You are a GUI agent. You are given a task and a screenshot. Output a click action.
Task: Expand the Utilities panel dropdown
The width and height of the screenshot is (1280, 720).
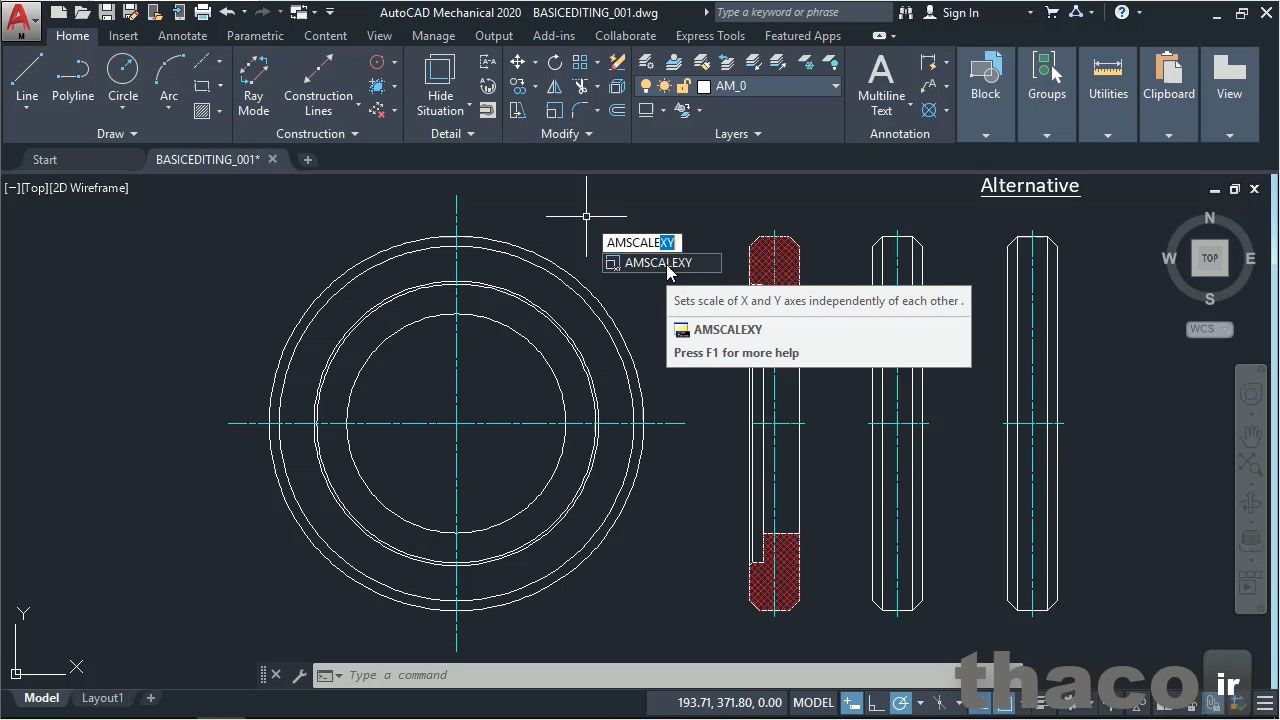[1108, 135]
